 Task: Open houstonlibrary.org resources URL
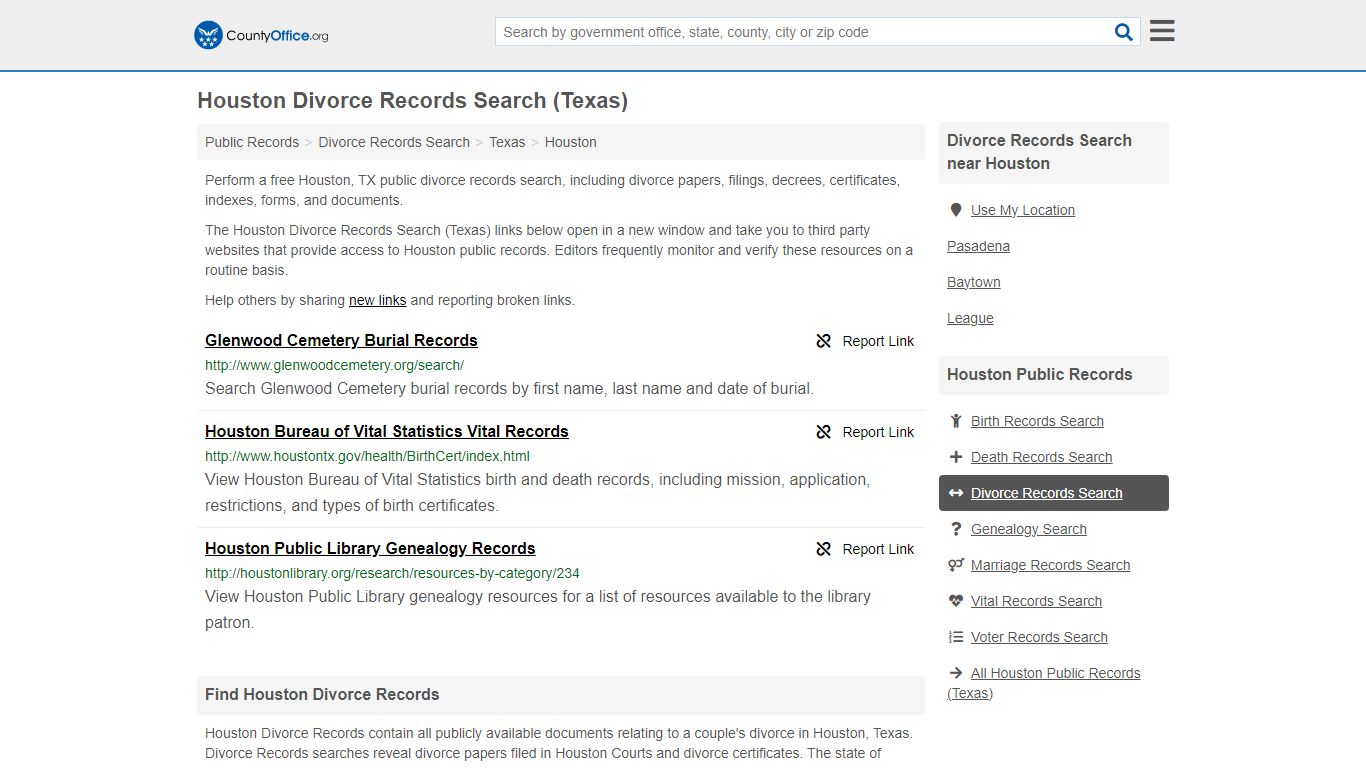[392, 573]
